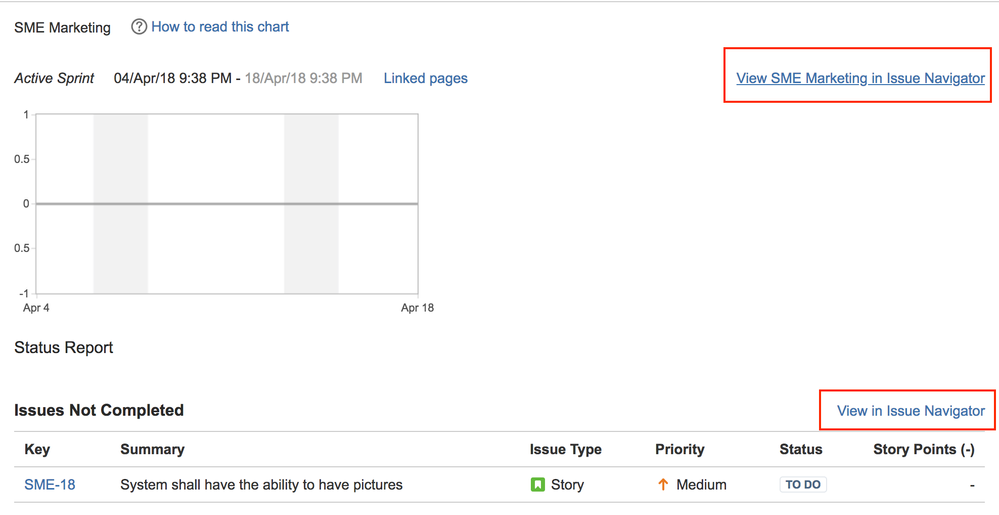999x515 pixels.
Task: Click the burndown line at zero
Action: [227, 204]
